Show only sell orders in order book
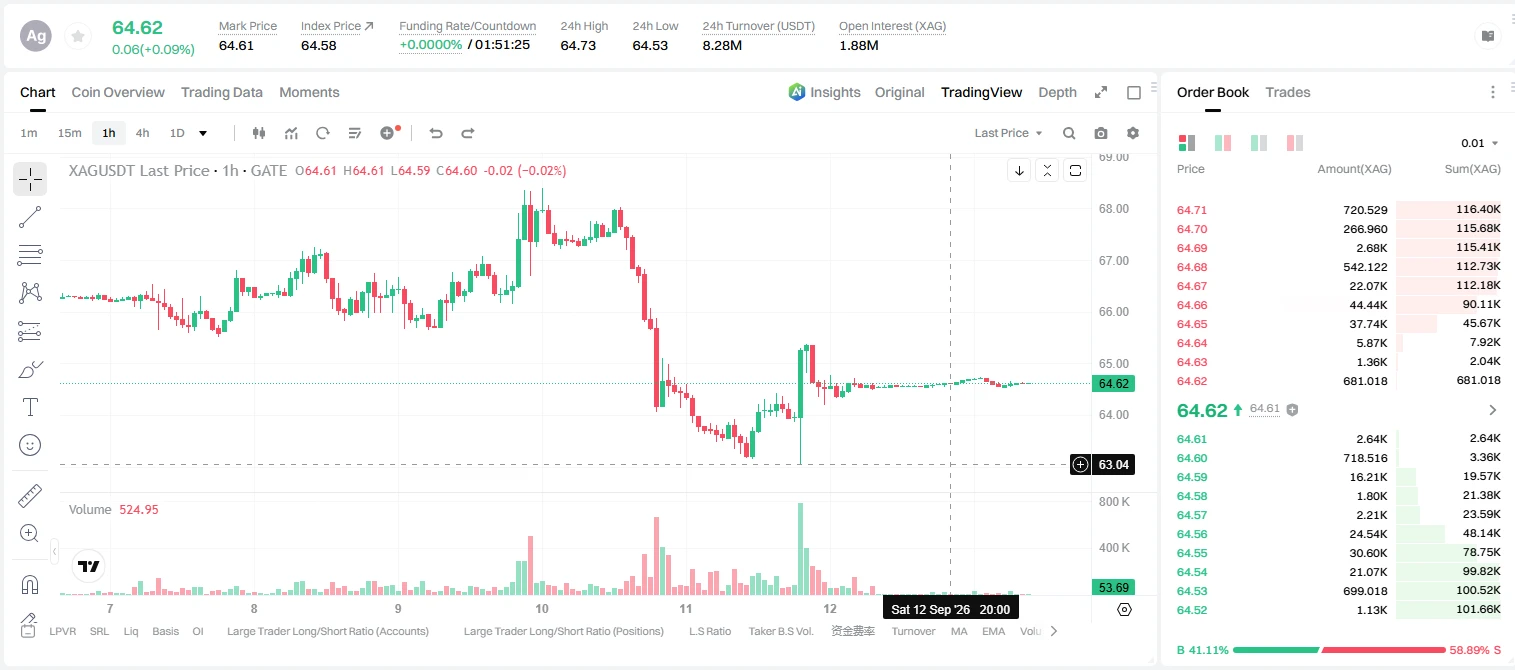 click(x=1295, y=143)
